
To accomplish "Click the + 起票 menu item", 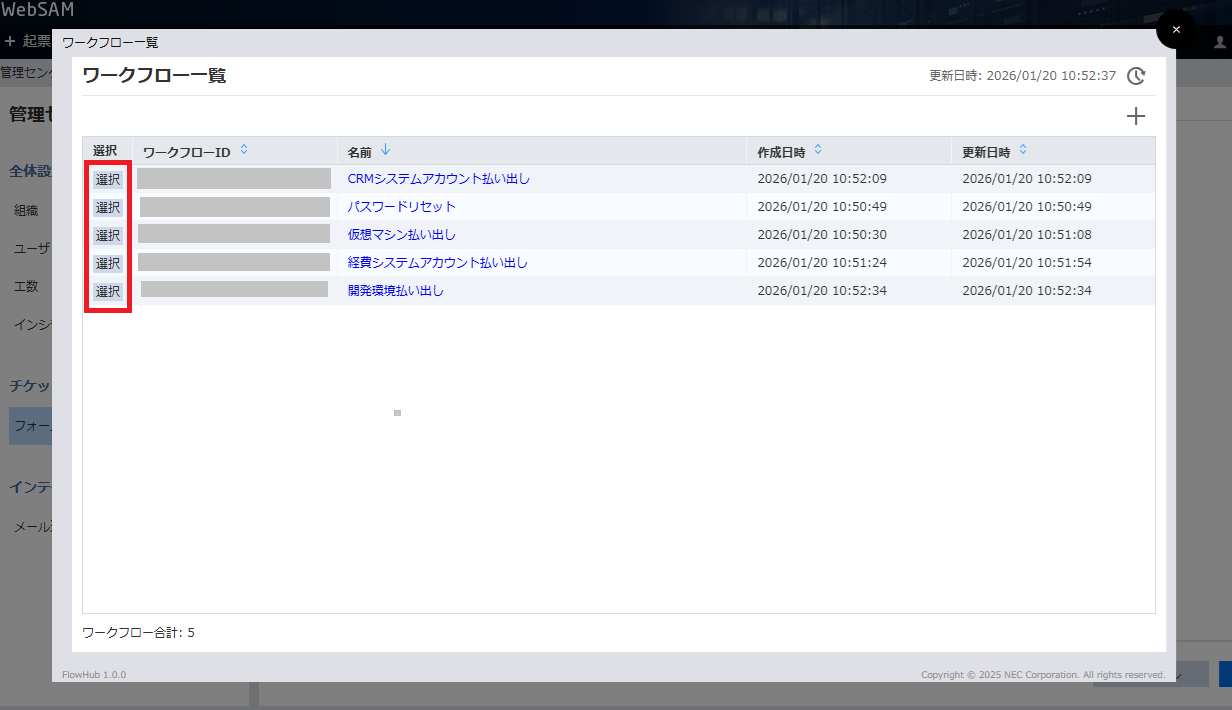I will [x=28, y=41].
